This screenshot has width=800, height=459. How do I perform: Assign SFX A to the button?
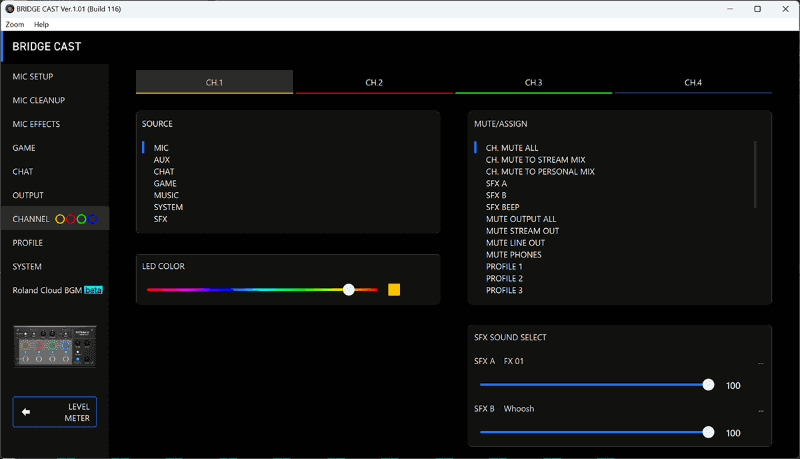[x=496, y=184]
